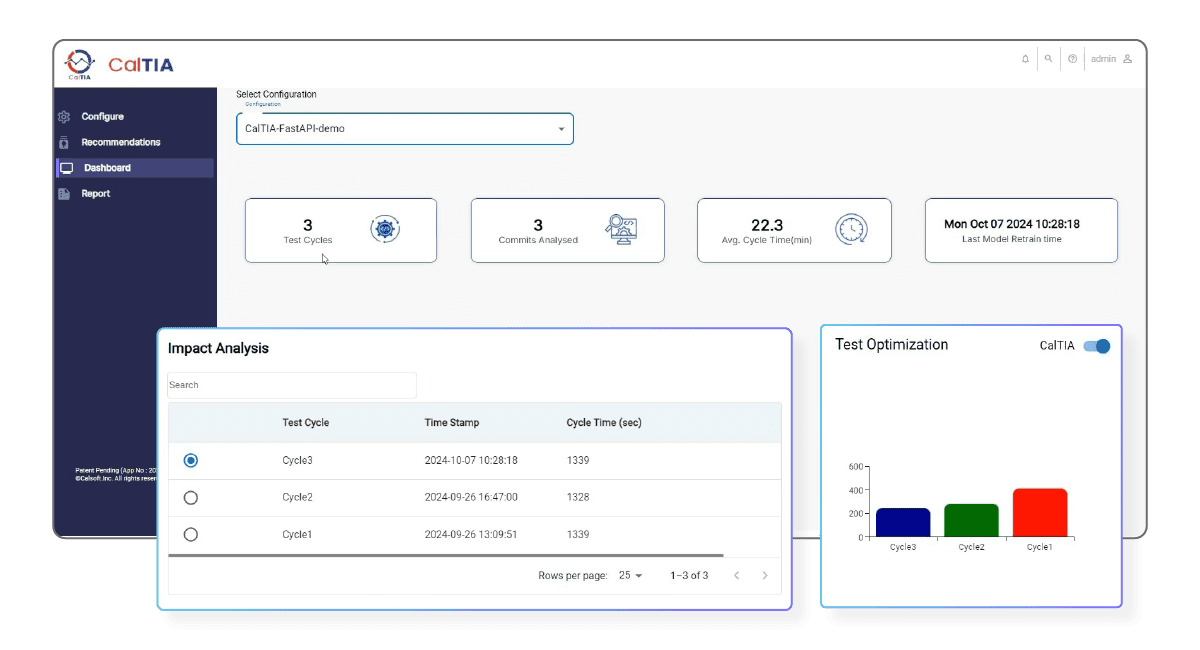The height and width of the screenshot is (650, 1200).
Task: Open the Recommendations menu item
Action: pyautogui.click(x=121, y=142)
